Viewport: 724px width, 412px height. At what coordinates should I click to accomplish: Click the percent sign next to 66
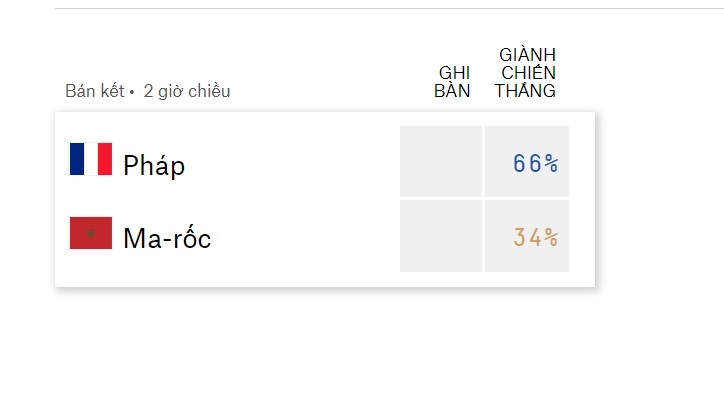(551, 163)
